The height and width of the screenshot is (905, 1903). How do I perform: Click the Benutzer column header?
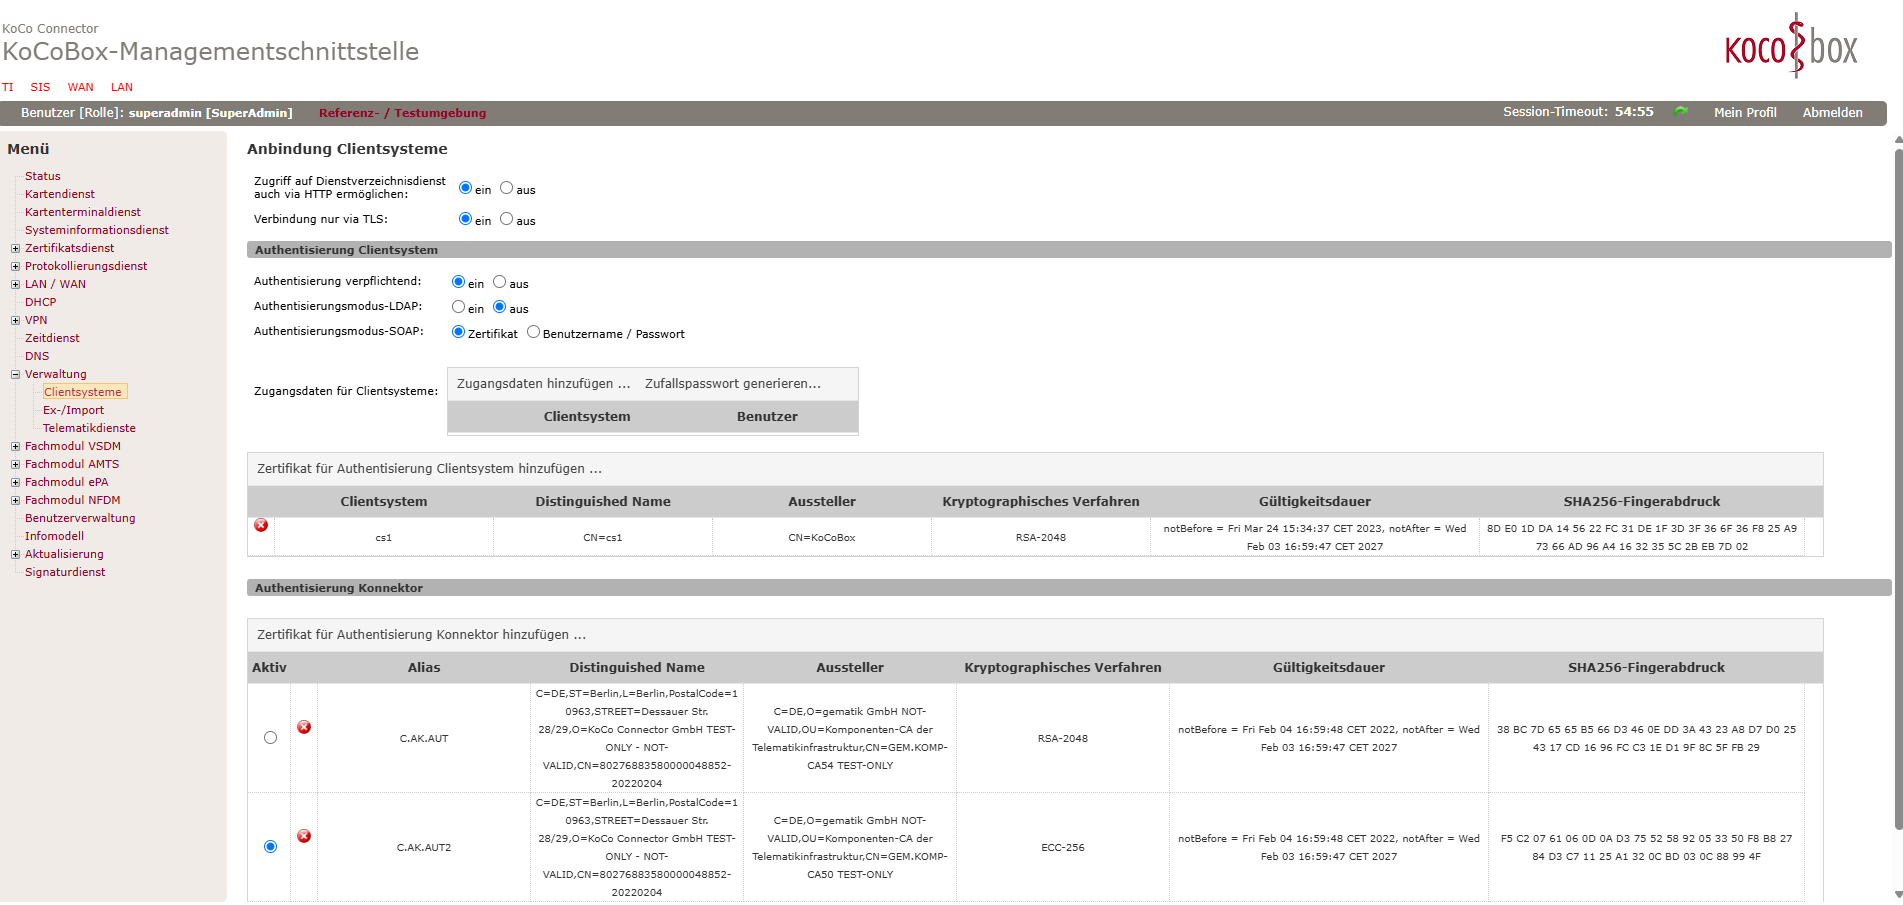767,417
